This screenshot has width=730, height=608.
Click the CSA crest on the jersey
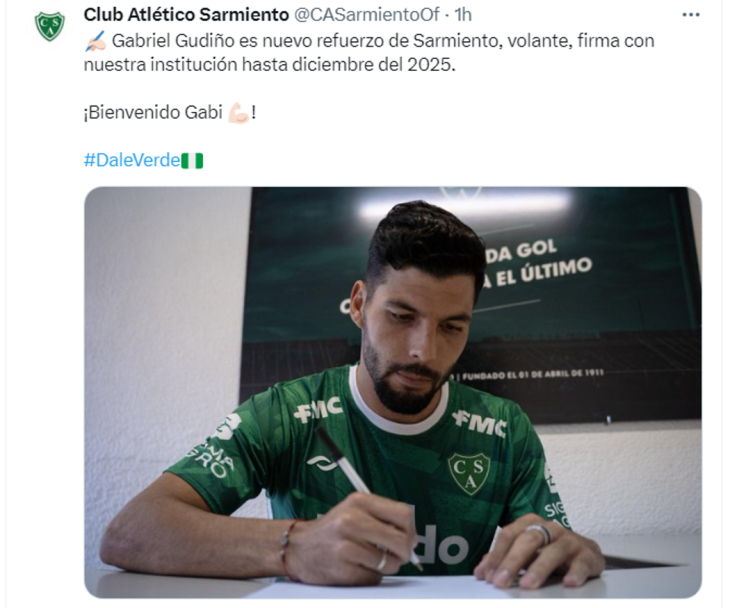(469, 473)
